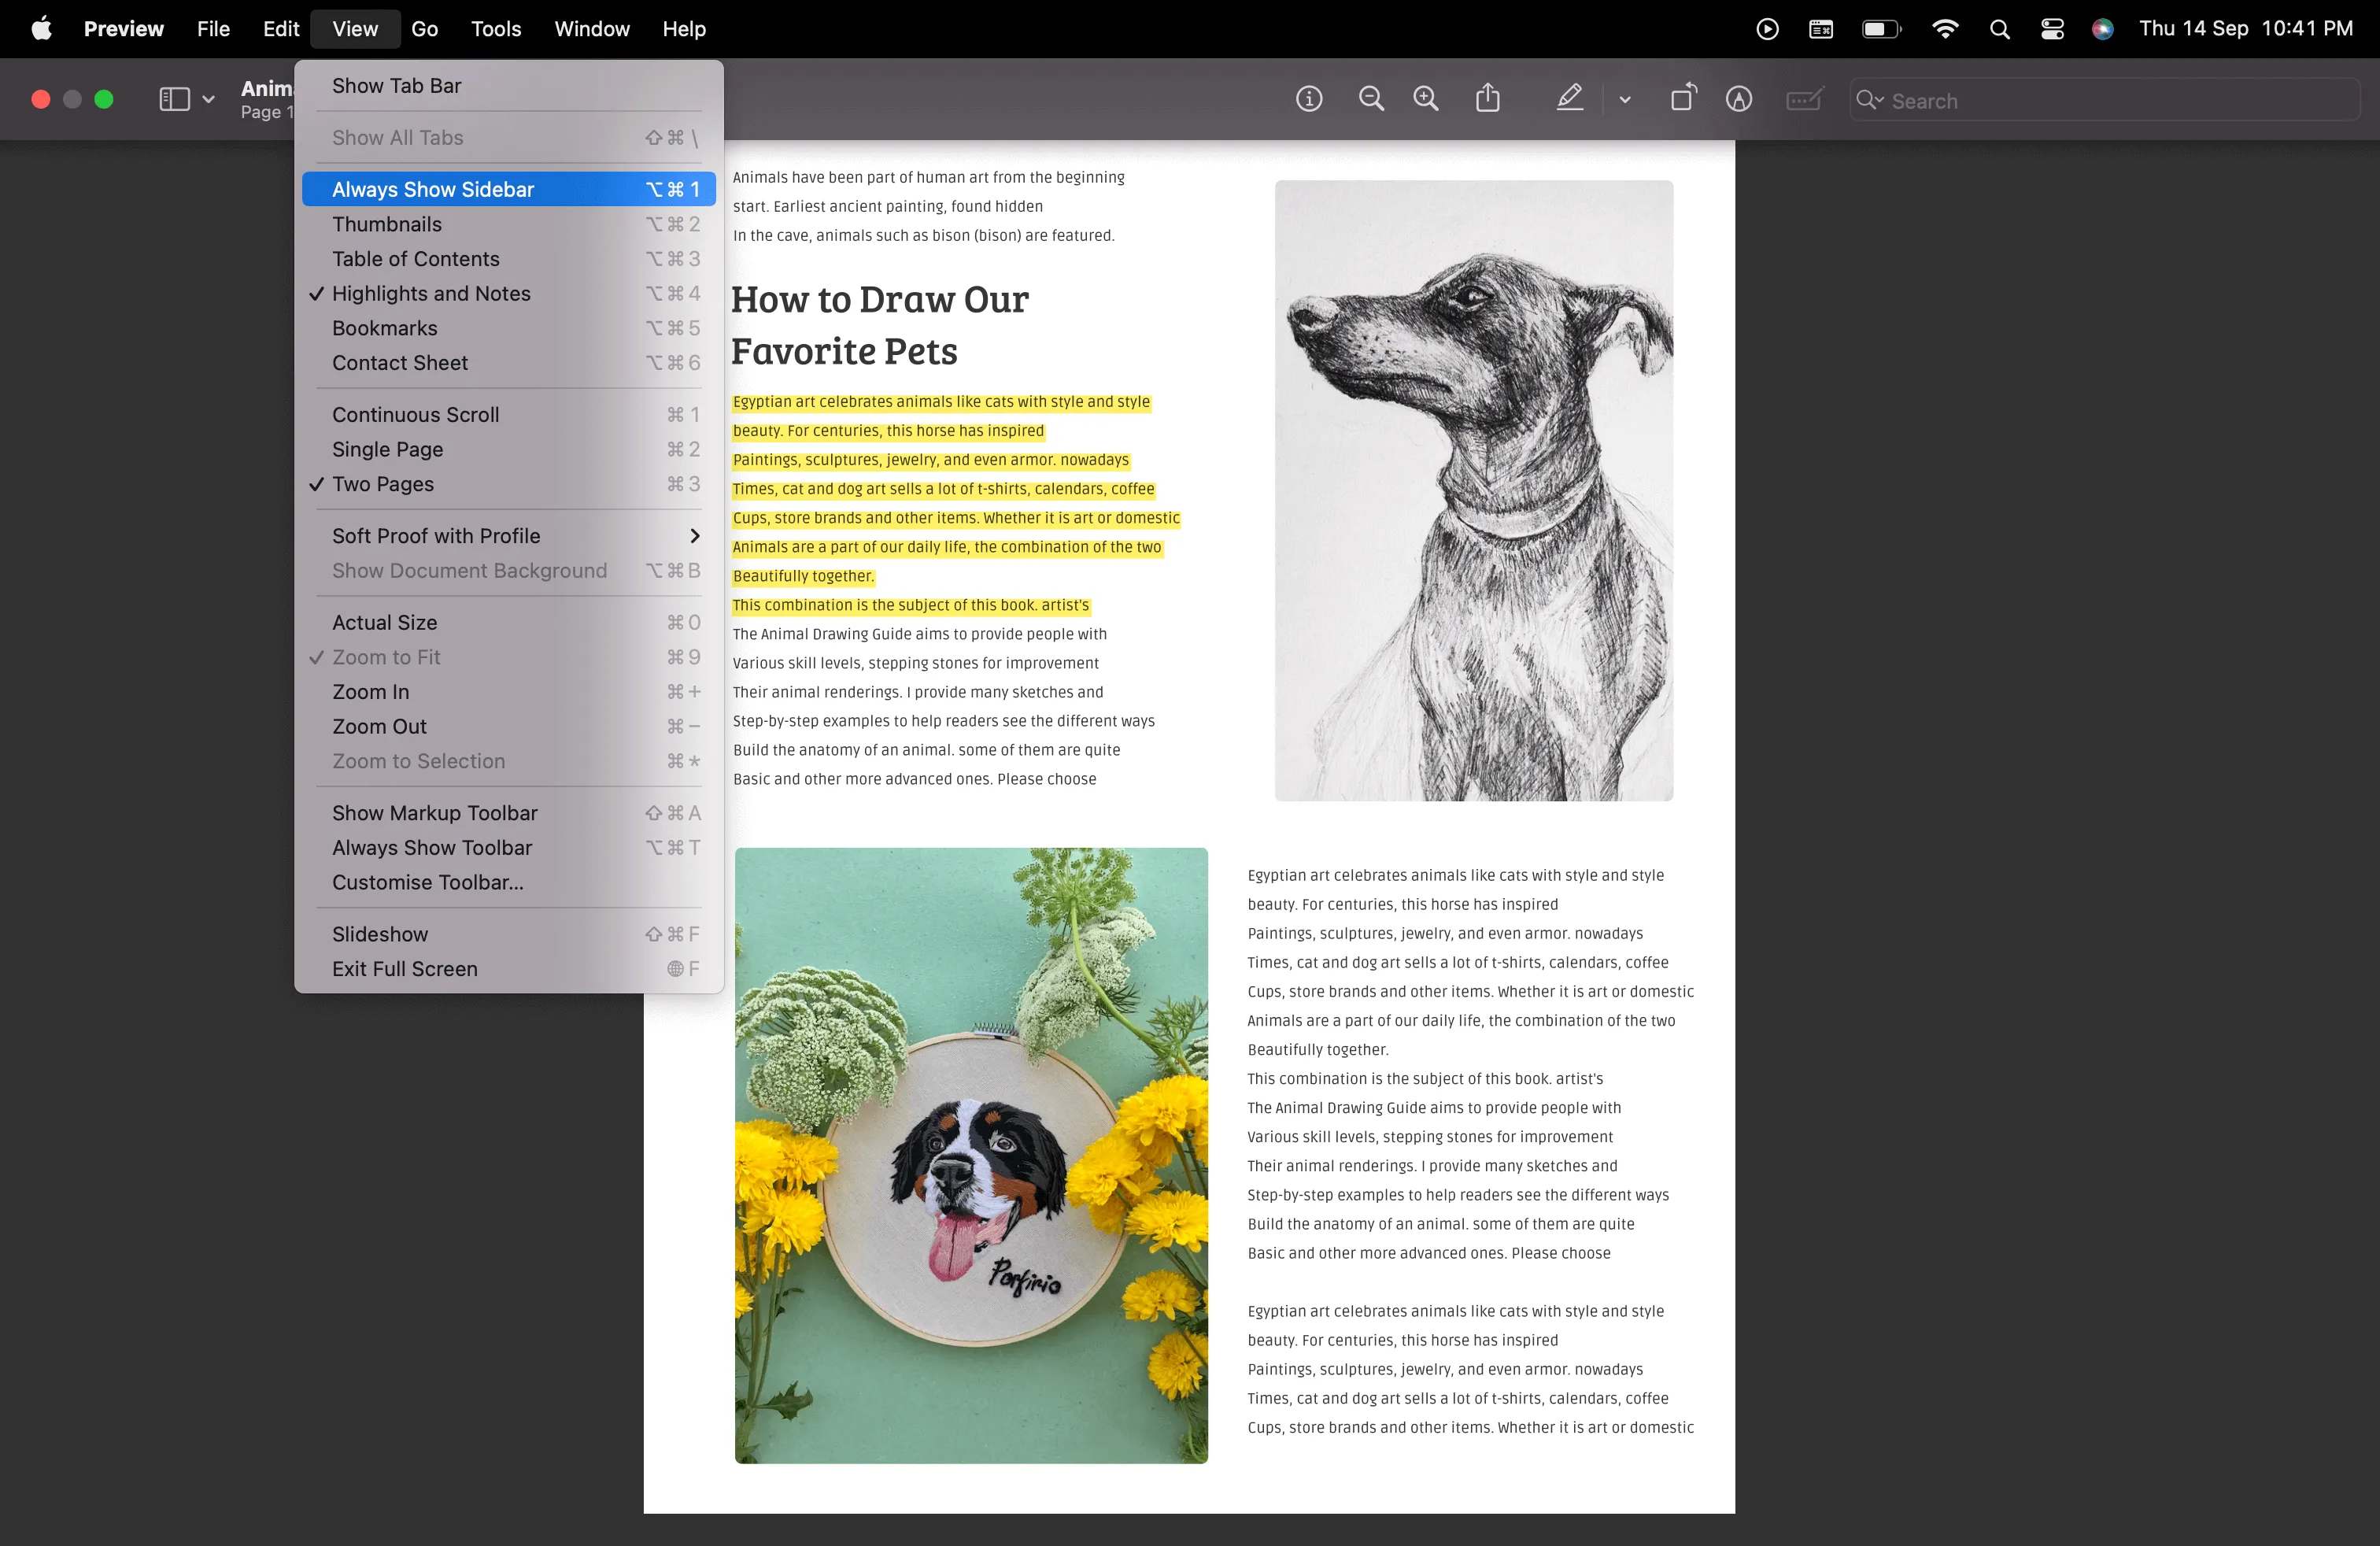Select Actual Size view option

click(383, 621)
